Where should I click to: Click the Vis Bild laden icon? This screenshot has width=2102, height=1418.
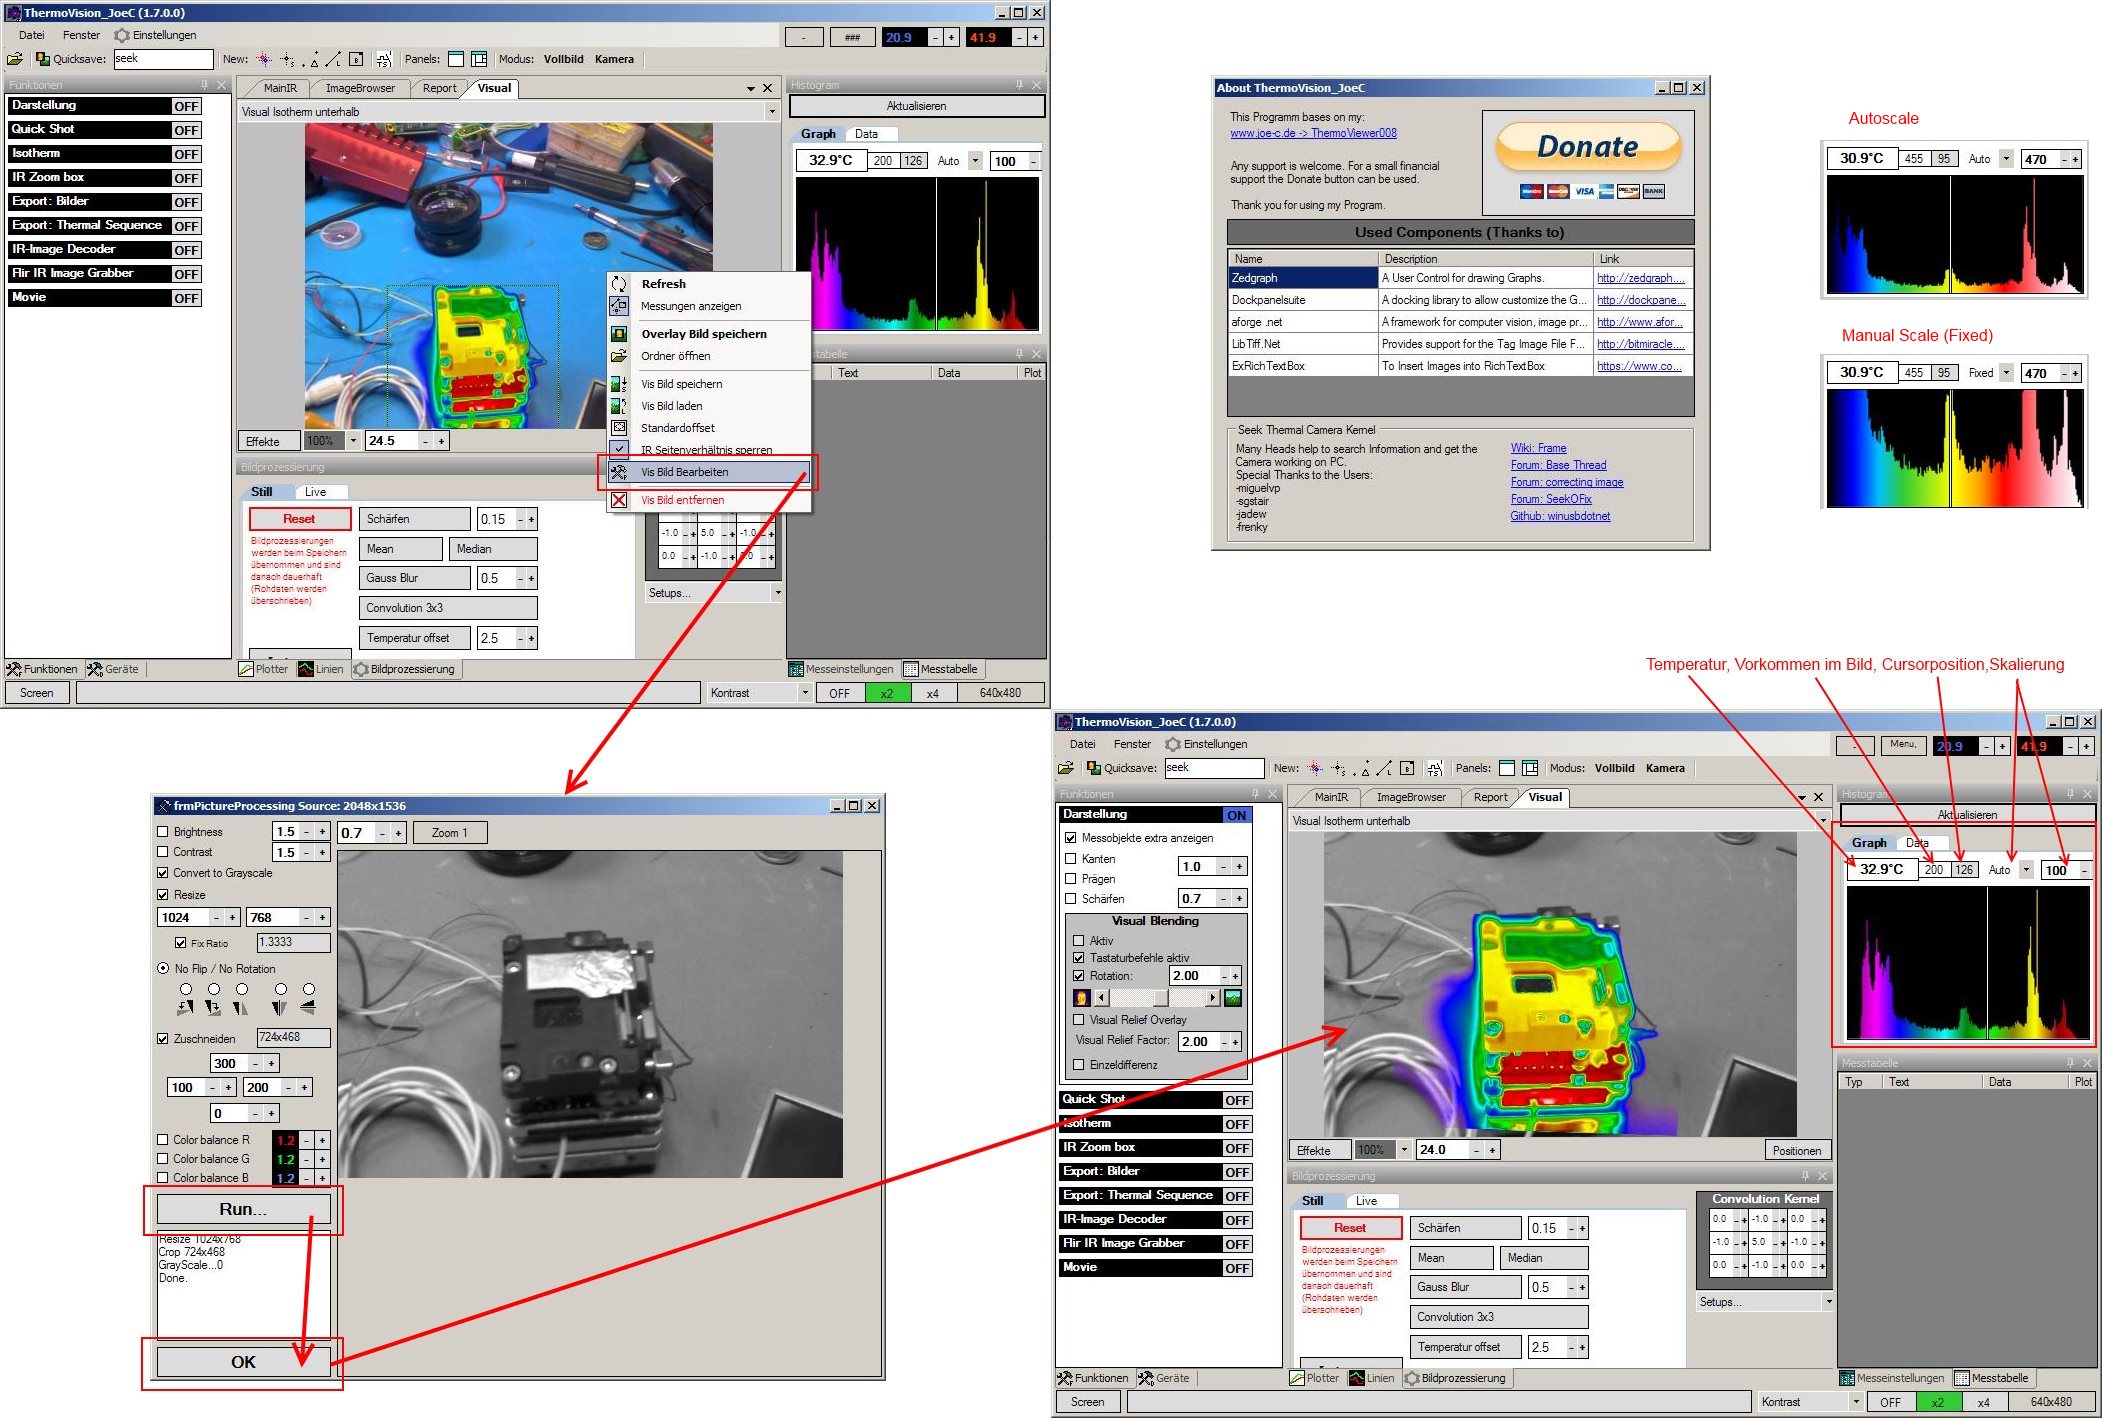pos(619,406)
